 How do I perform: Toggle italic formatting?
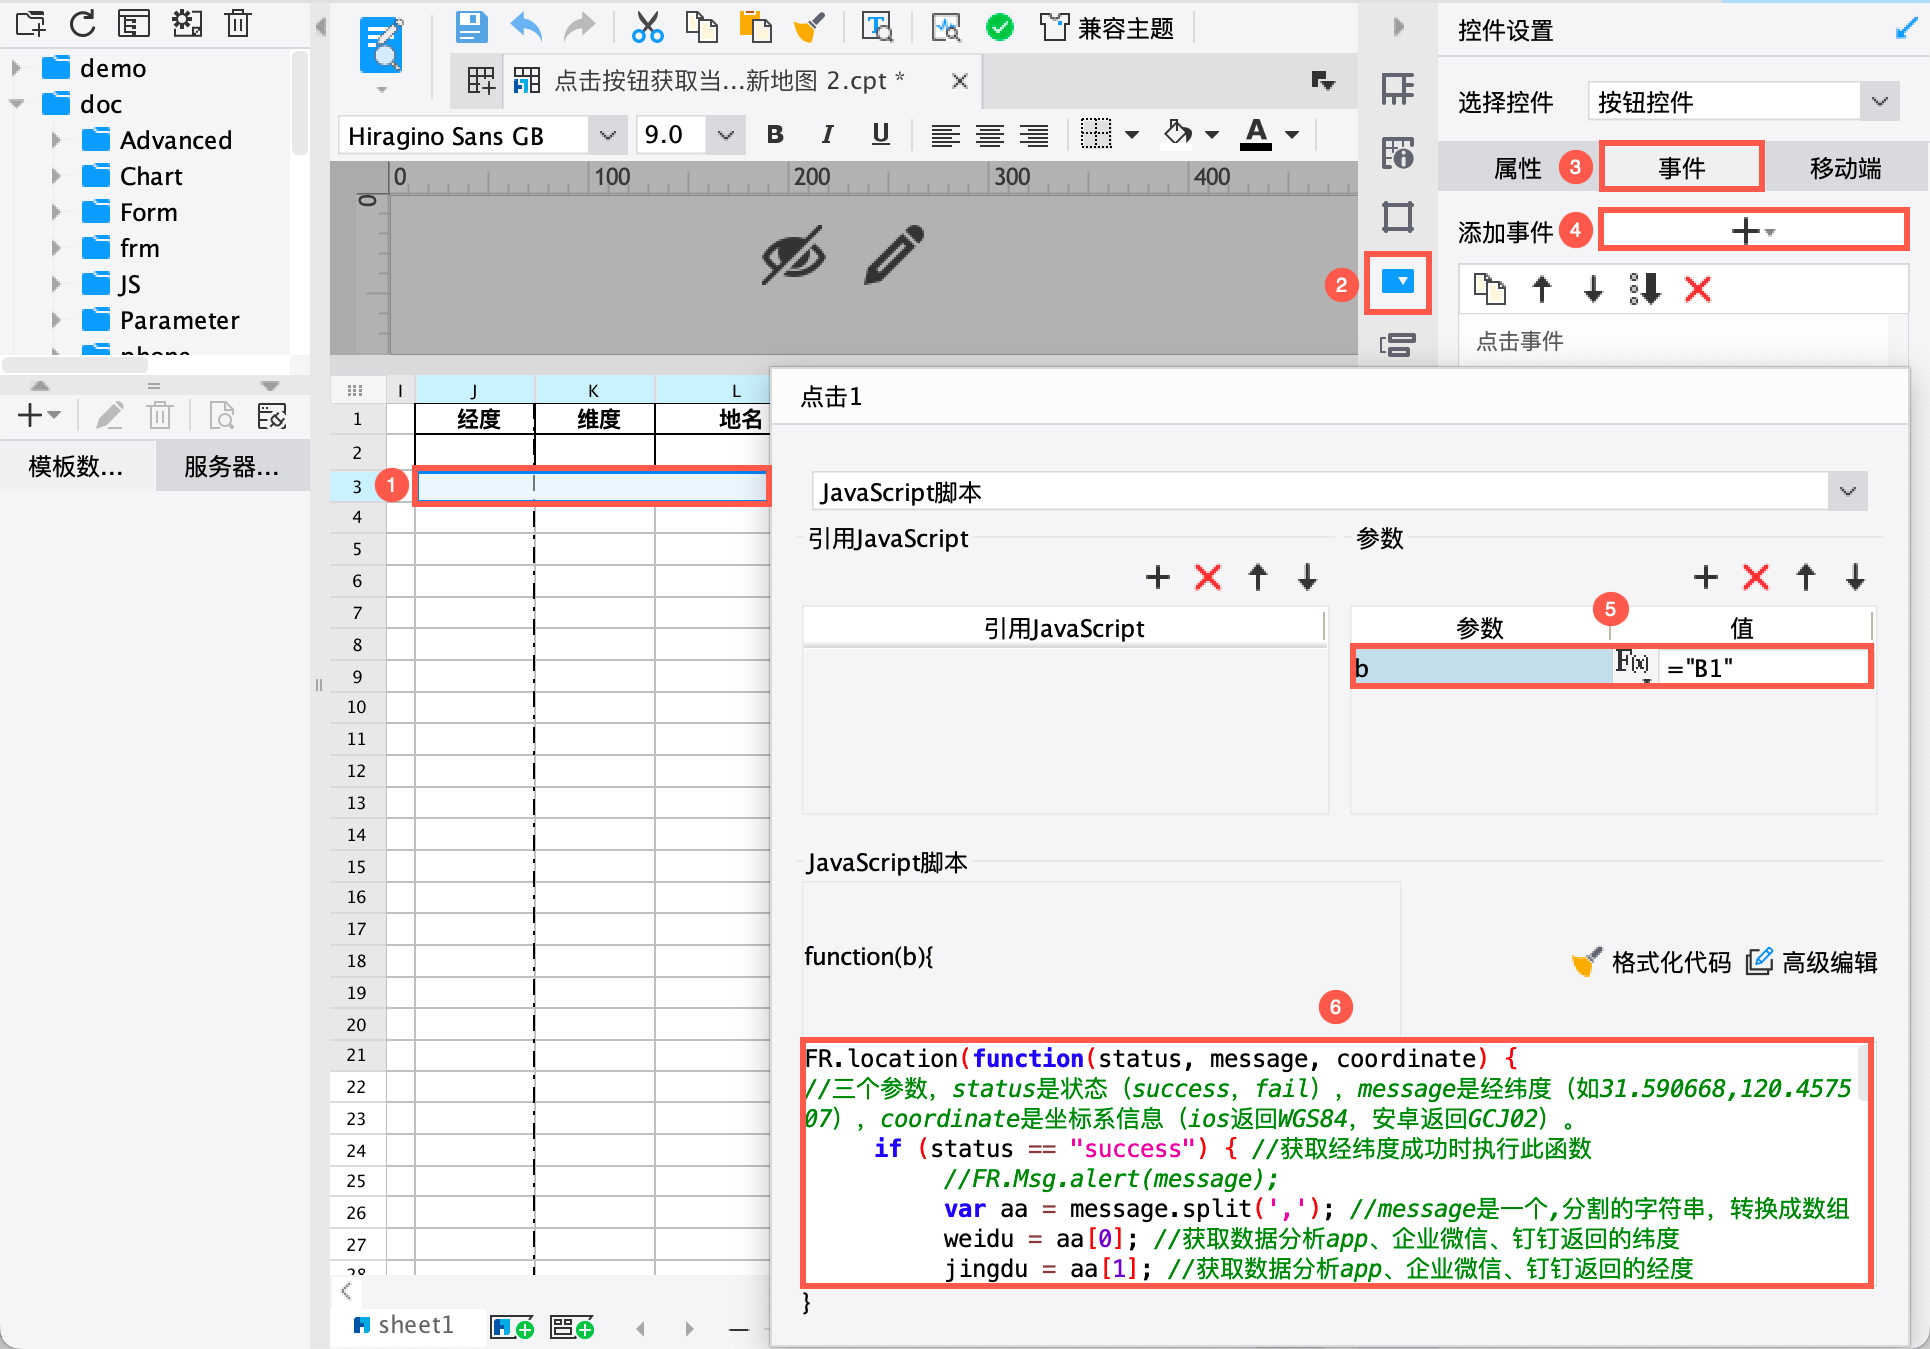coord(827,135)
